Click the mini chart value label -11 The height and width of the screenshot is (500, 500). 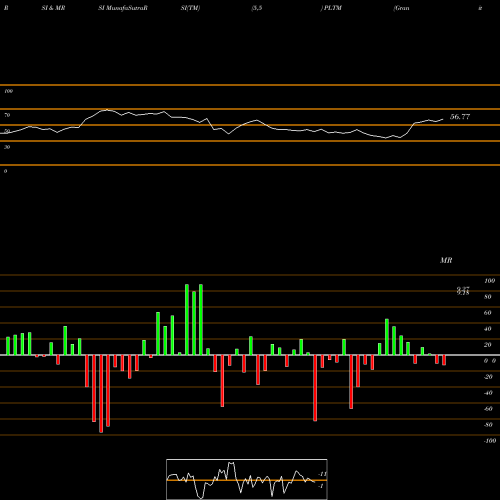pyautogui.click(x=322, y=474)
